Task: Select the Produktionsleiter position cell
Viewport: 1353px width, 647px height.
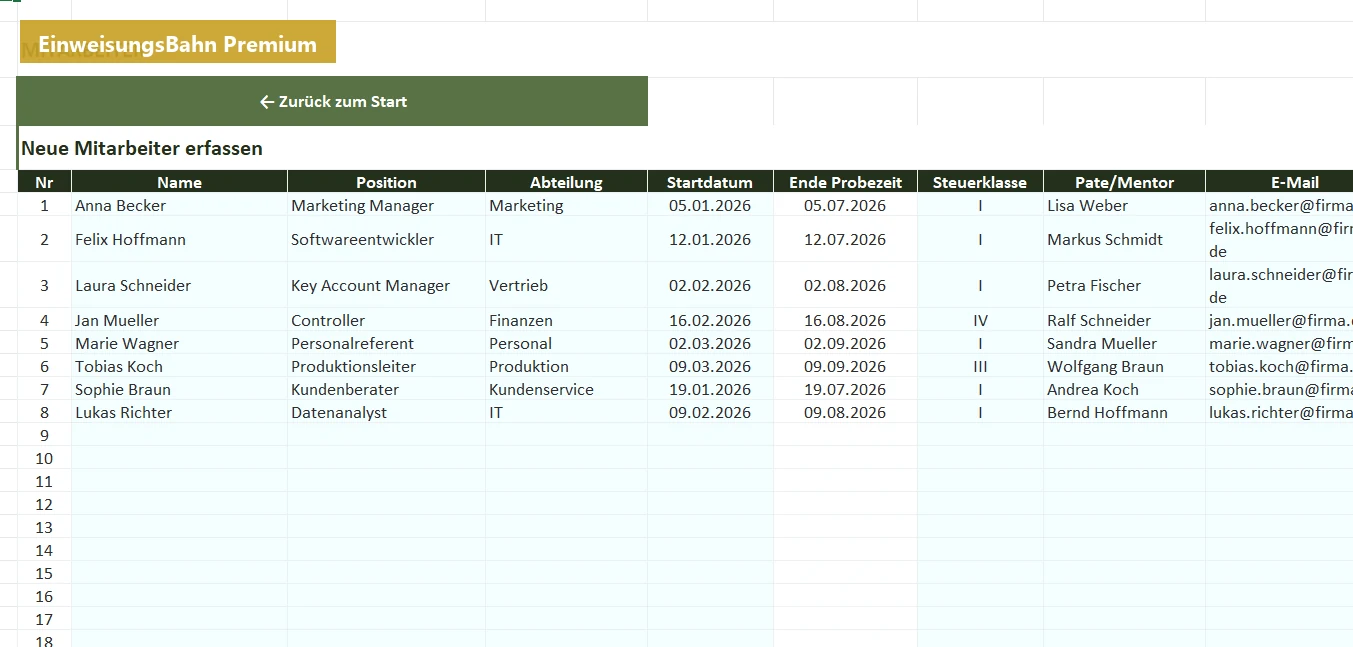Action: coord(386,366)
